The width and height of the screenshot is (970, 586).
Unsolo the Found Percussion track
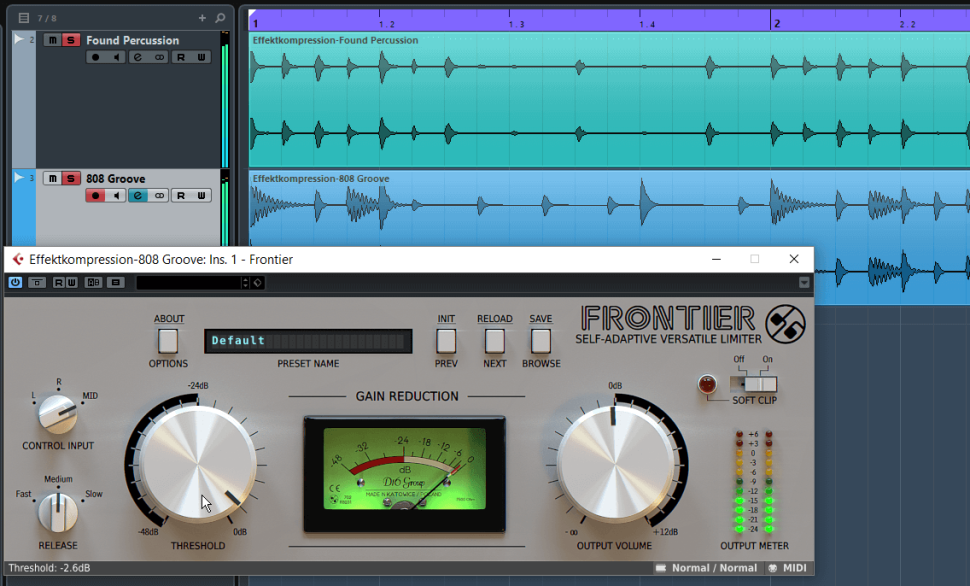point(71,40)
